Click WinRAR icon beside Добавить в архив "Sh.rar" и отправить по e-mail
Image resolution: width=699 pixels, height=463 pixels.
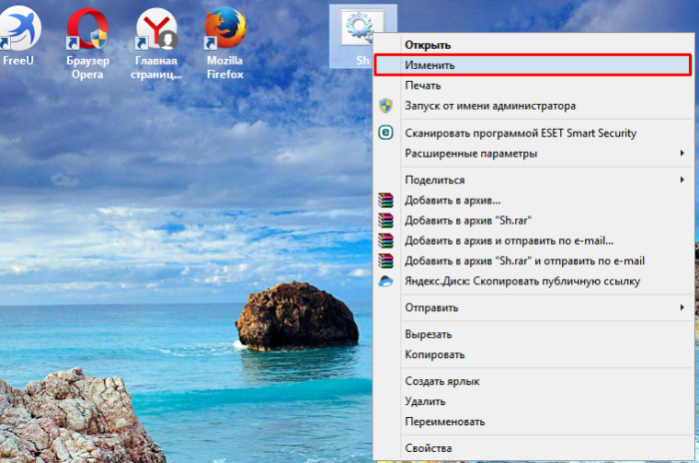[x=386, y=261]
